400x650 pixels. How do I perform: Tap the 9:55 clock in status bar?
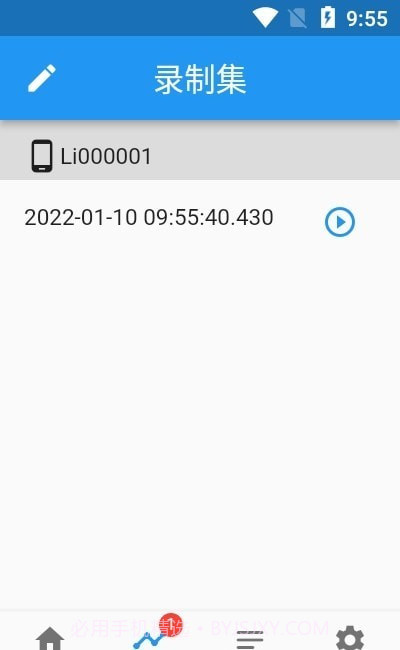[367, 19]
